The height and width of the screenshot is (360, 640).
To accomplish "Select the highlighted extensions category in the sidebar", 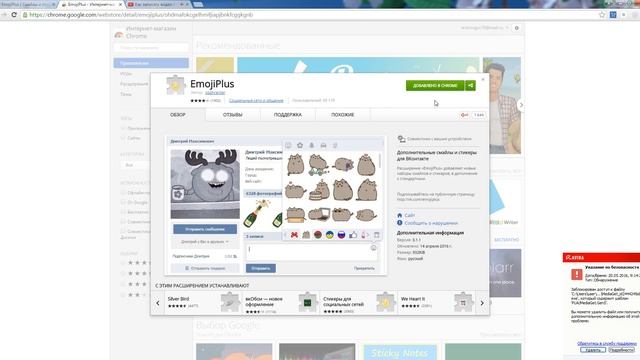I will coord(151,63).
